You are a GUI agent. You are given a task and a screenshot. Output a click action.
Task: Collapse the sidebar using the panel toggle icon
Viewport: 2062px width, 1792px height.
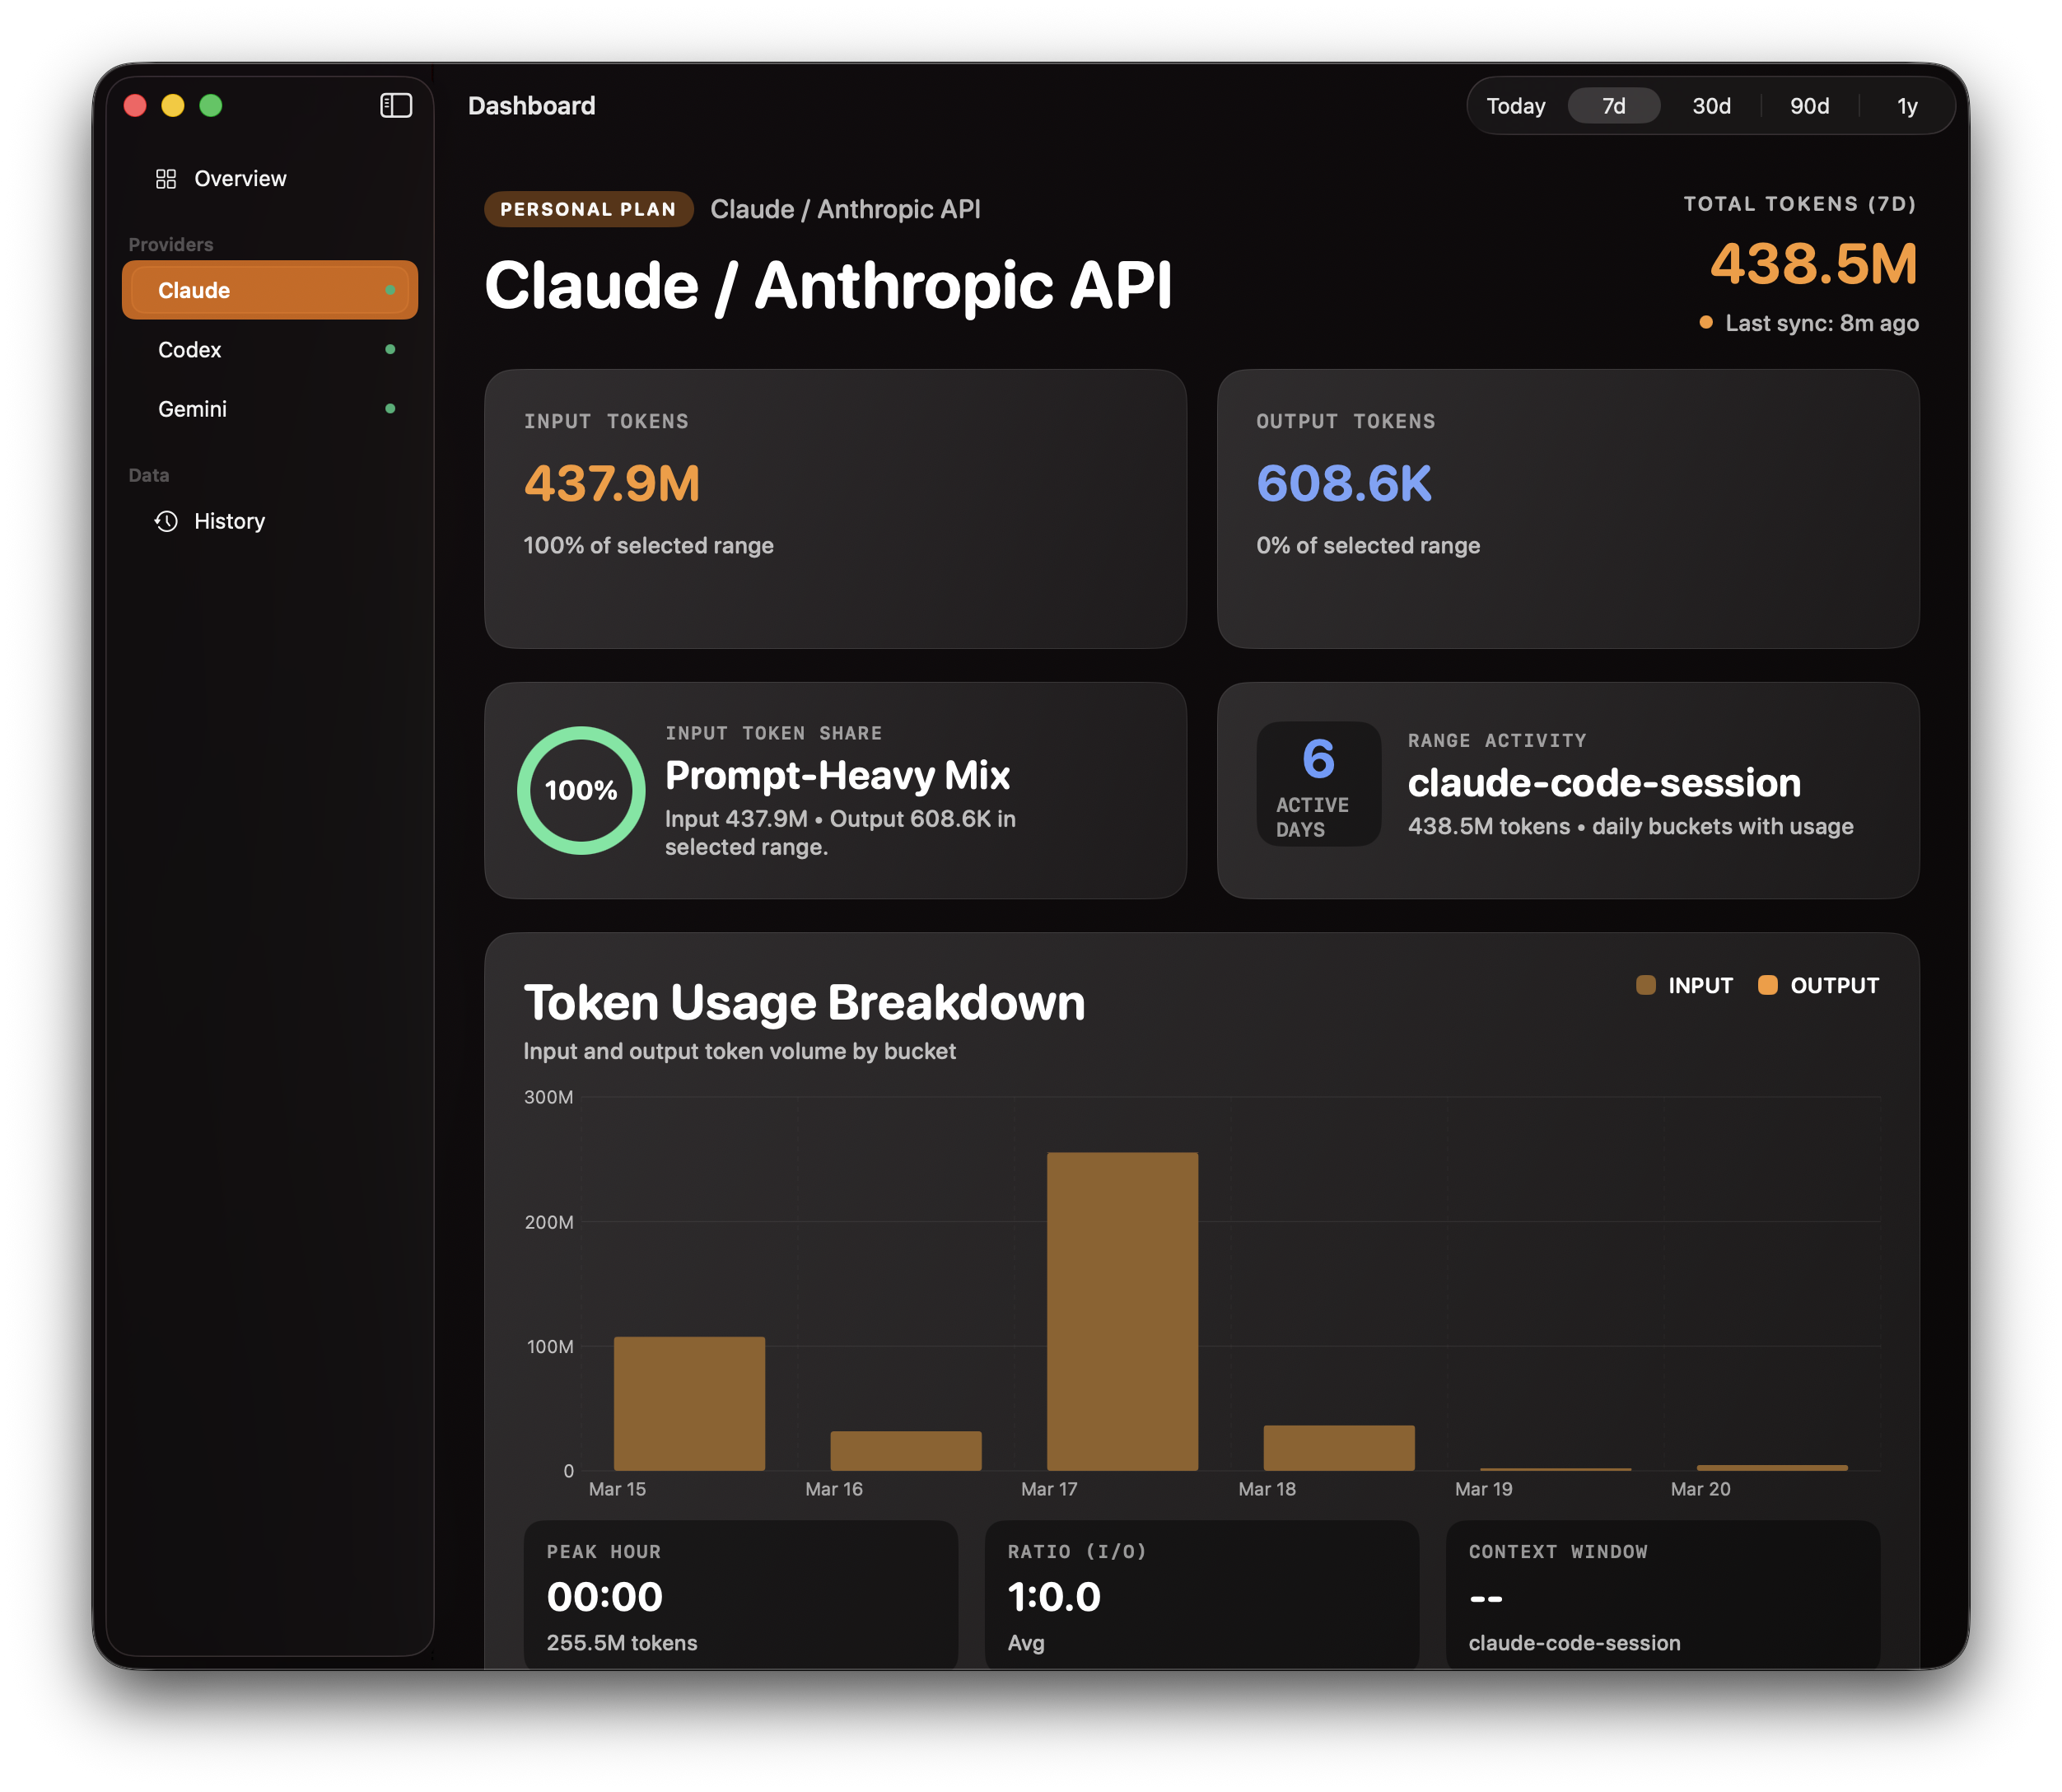(395, 105)
